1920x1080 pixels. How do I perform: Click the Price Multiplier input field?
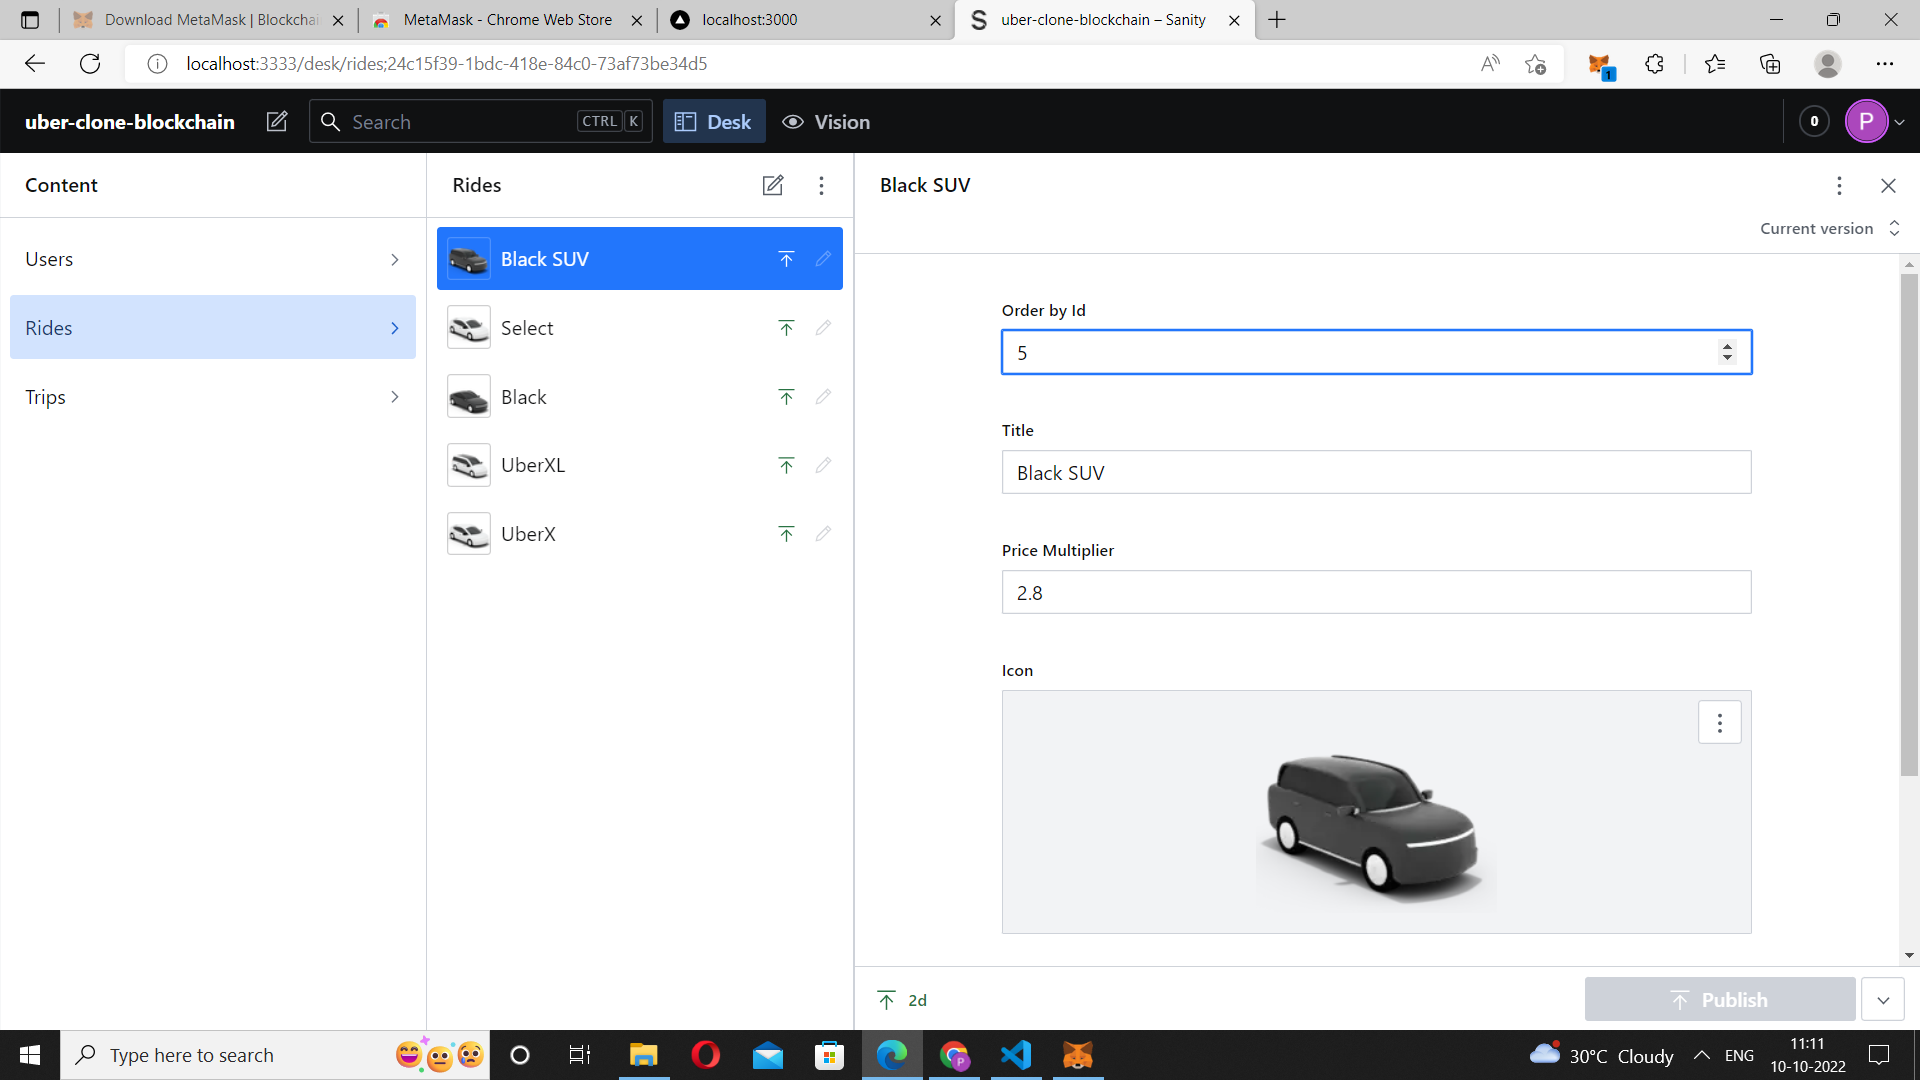point(1375,592)
